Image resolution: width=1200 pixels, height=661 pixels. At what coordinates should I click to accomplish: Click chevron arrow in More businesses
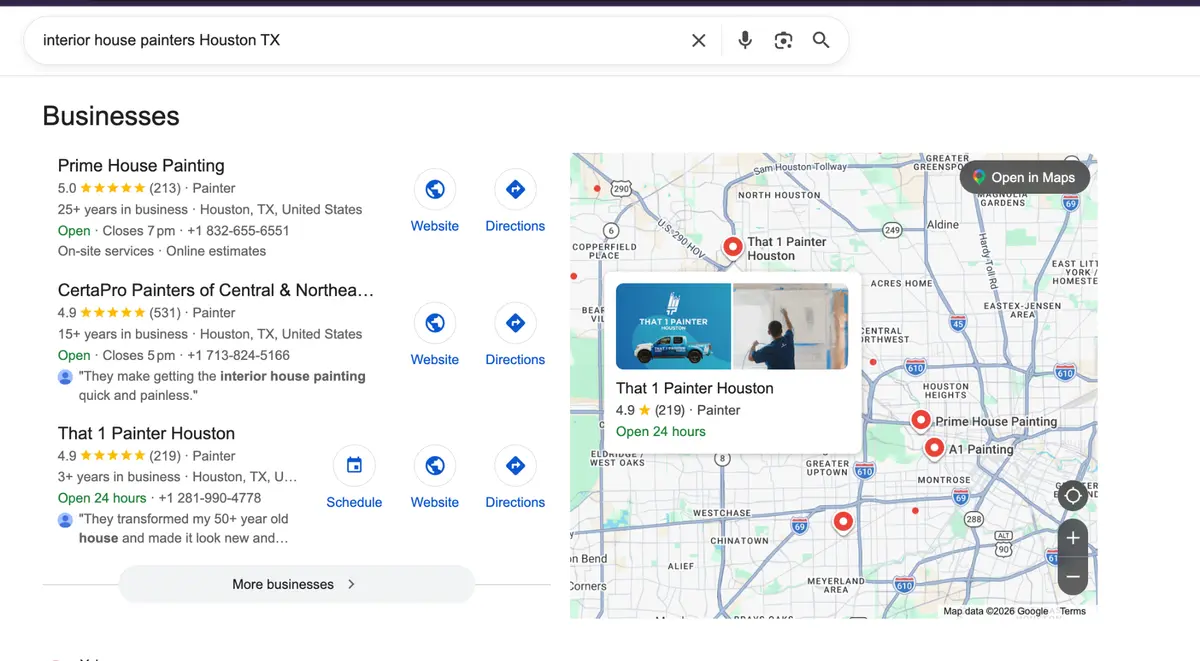pyautogui.click(x=351, y=584)
